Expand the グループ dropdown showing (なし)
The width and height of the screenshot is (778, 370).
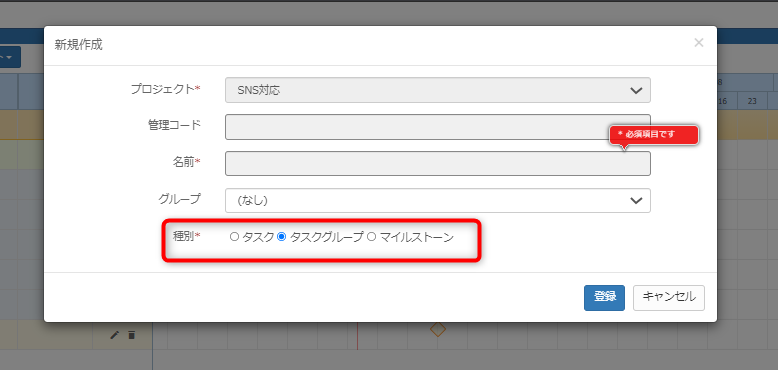[438, 200]
